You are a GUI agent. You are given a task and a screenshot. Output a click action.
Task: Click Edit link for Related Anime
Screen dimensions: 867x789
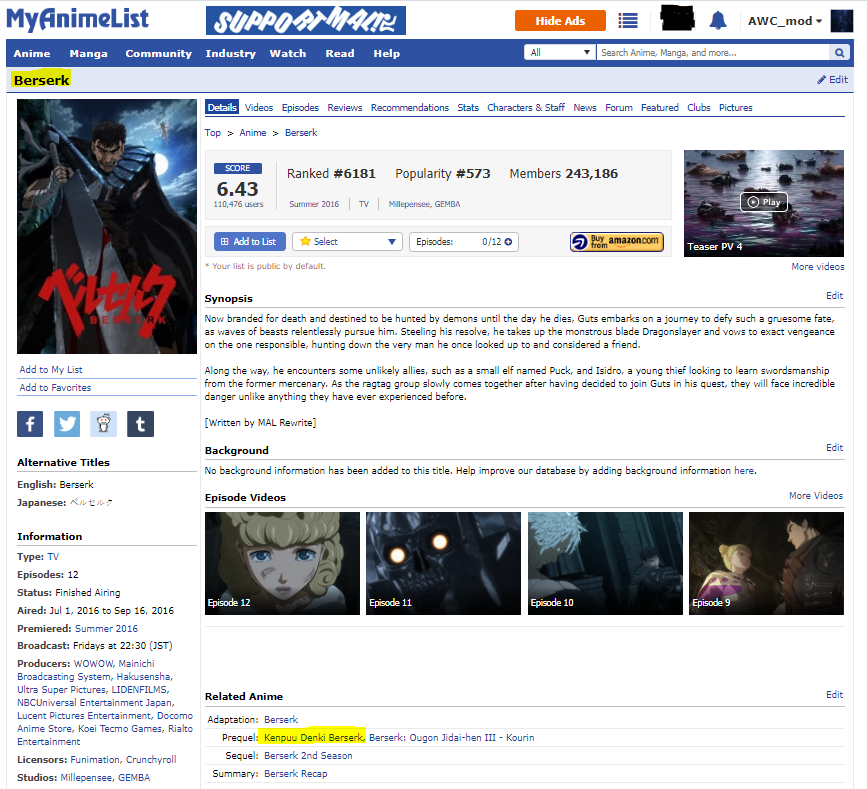[x=834, y=694]
